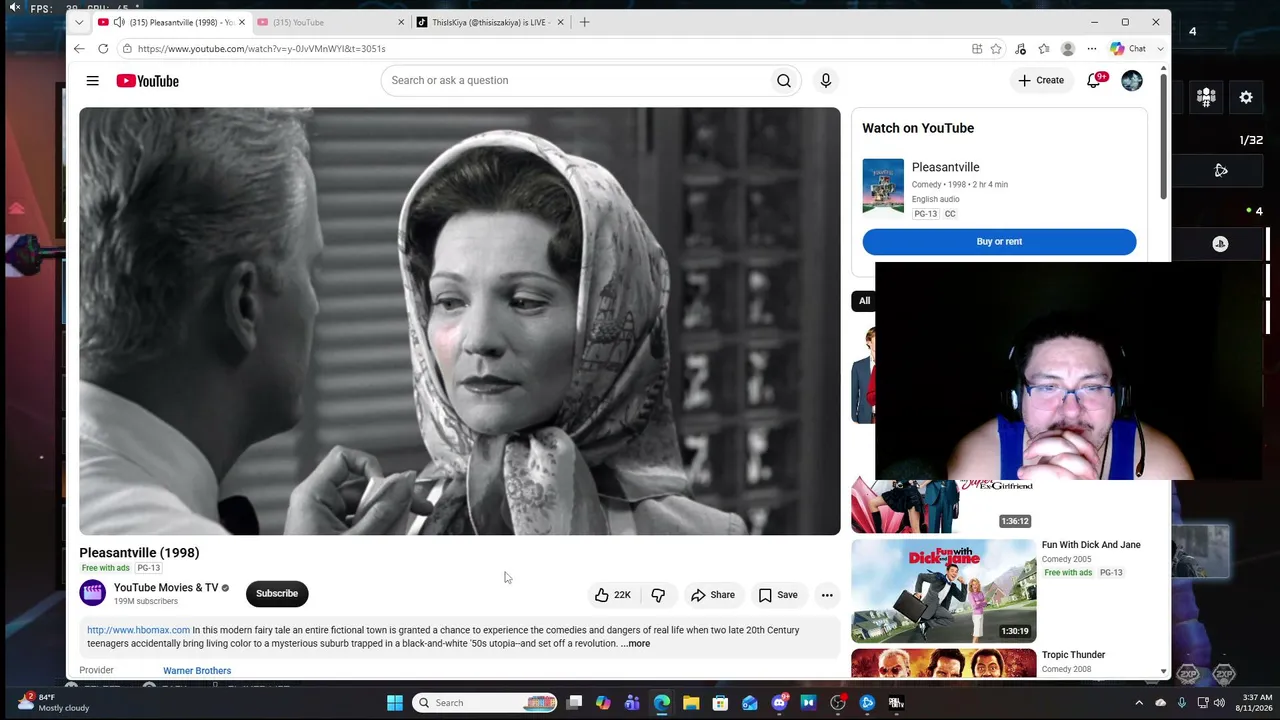Open Microsoft Teams from the taskbar
Image resolution: width=1280 pixels, height=720 pixels.
pos(632,703)
